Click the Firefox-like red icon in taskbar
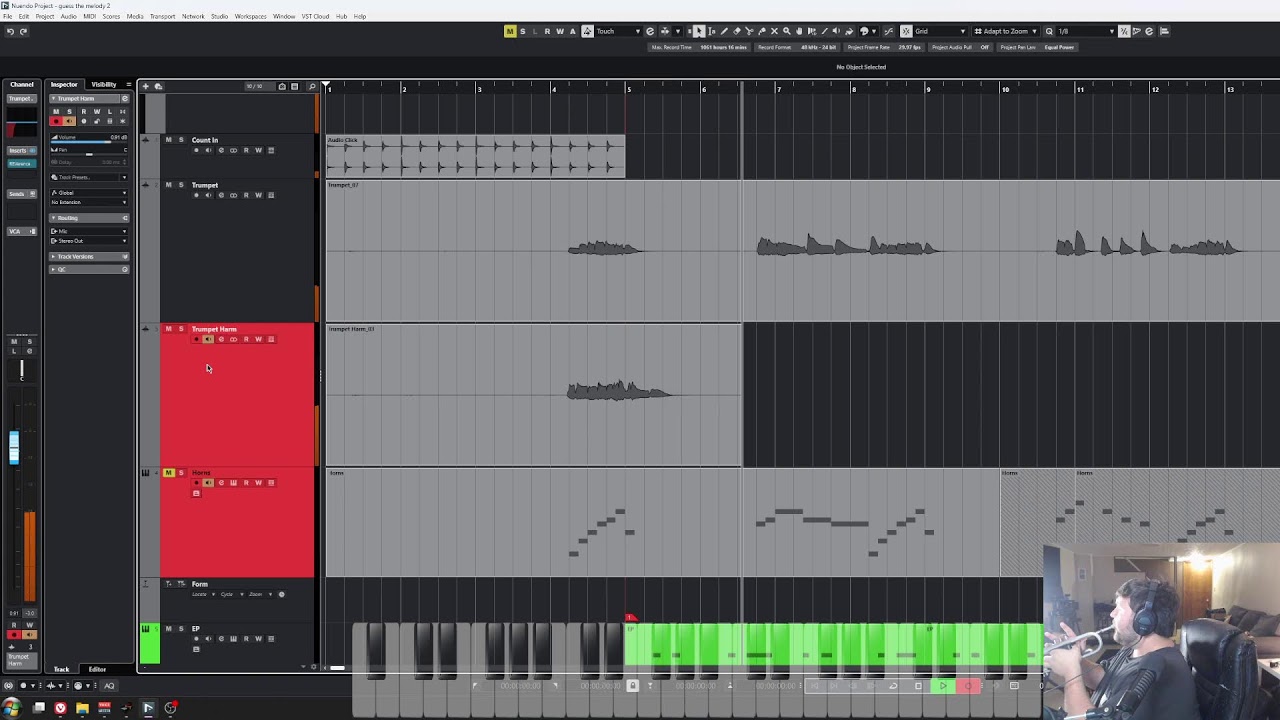The height and width of the screenshot is (720, 1280). [x=60, y=708]
